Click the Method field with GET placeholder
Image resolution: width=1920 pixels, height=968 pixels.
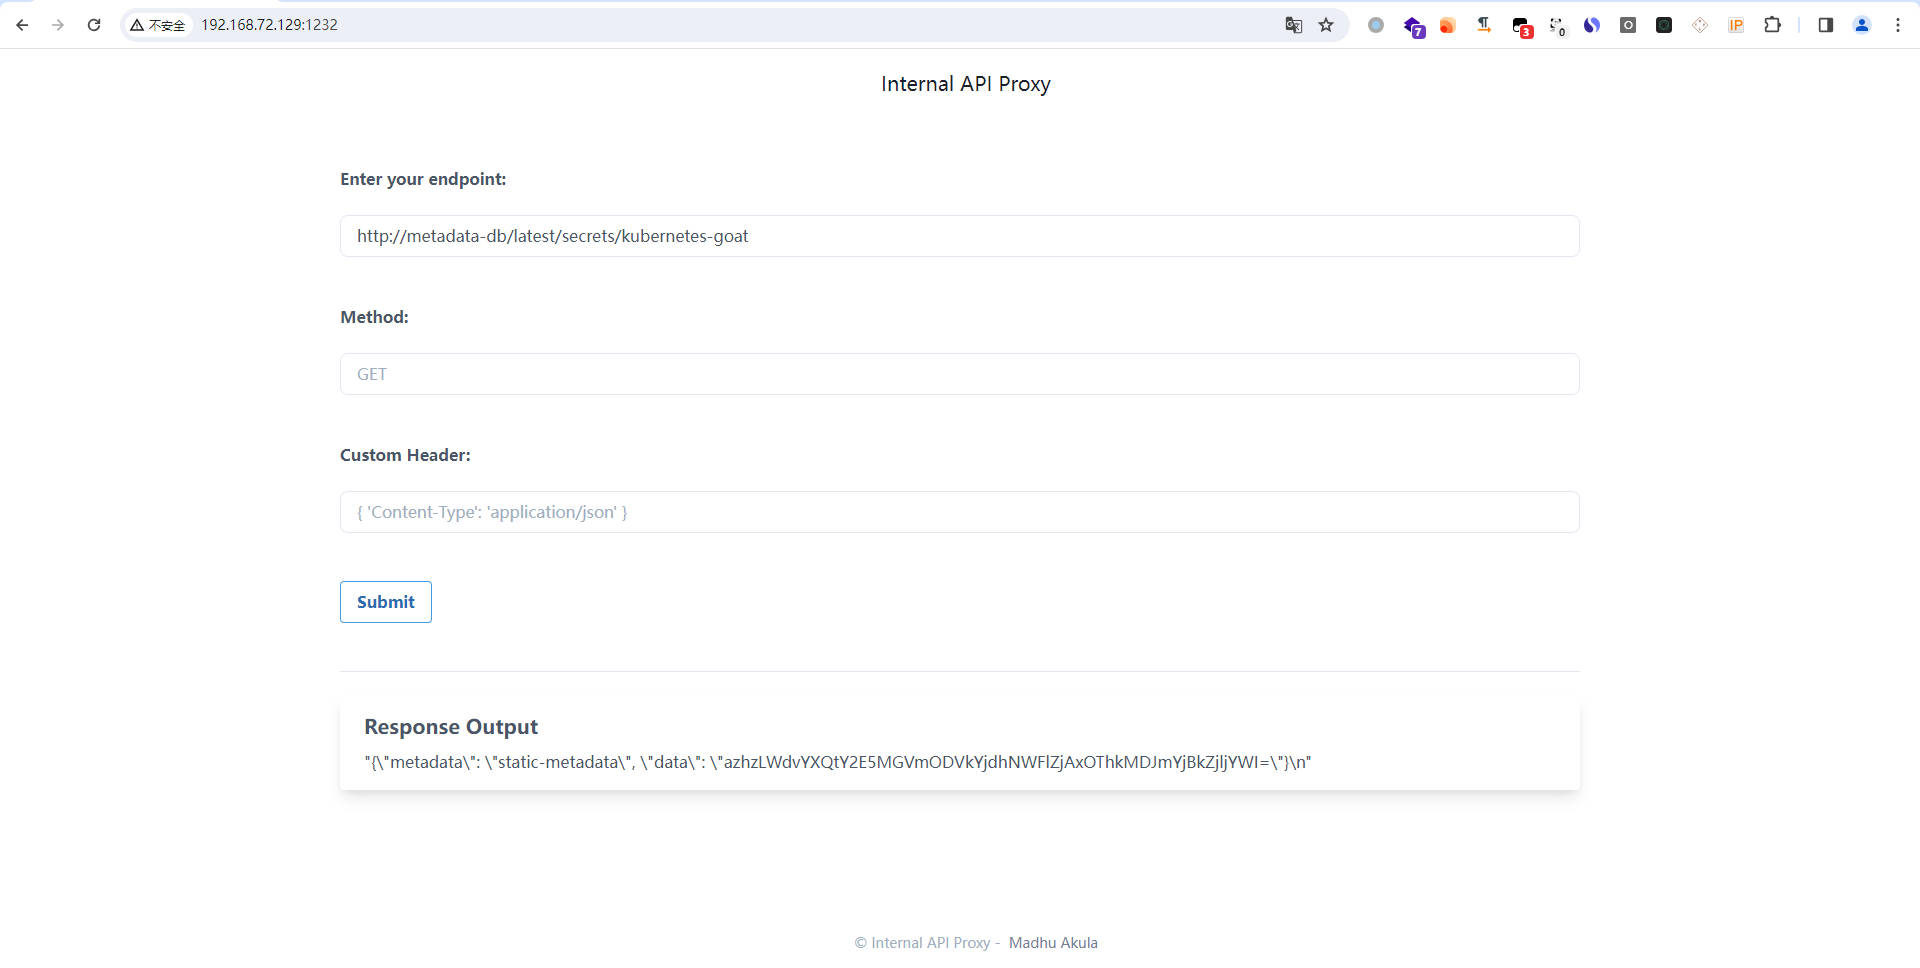click(960, 374)
